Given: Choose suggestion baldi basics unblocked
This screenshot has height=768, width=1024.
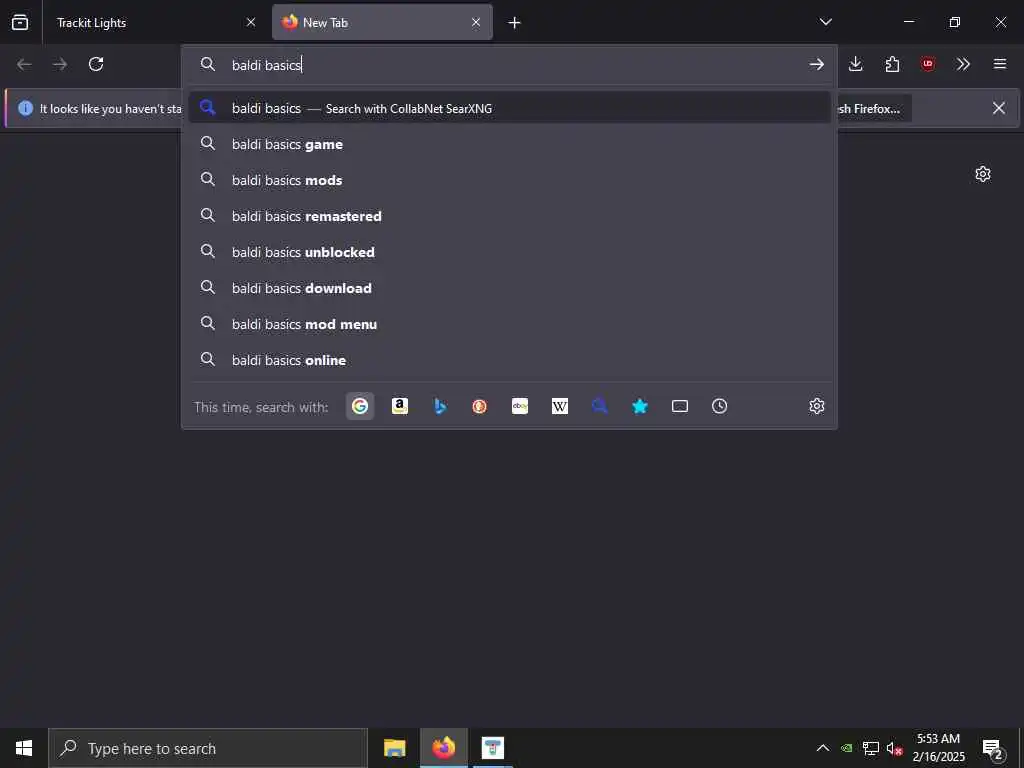Looking at the screenshot, I should pos(509,251).
